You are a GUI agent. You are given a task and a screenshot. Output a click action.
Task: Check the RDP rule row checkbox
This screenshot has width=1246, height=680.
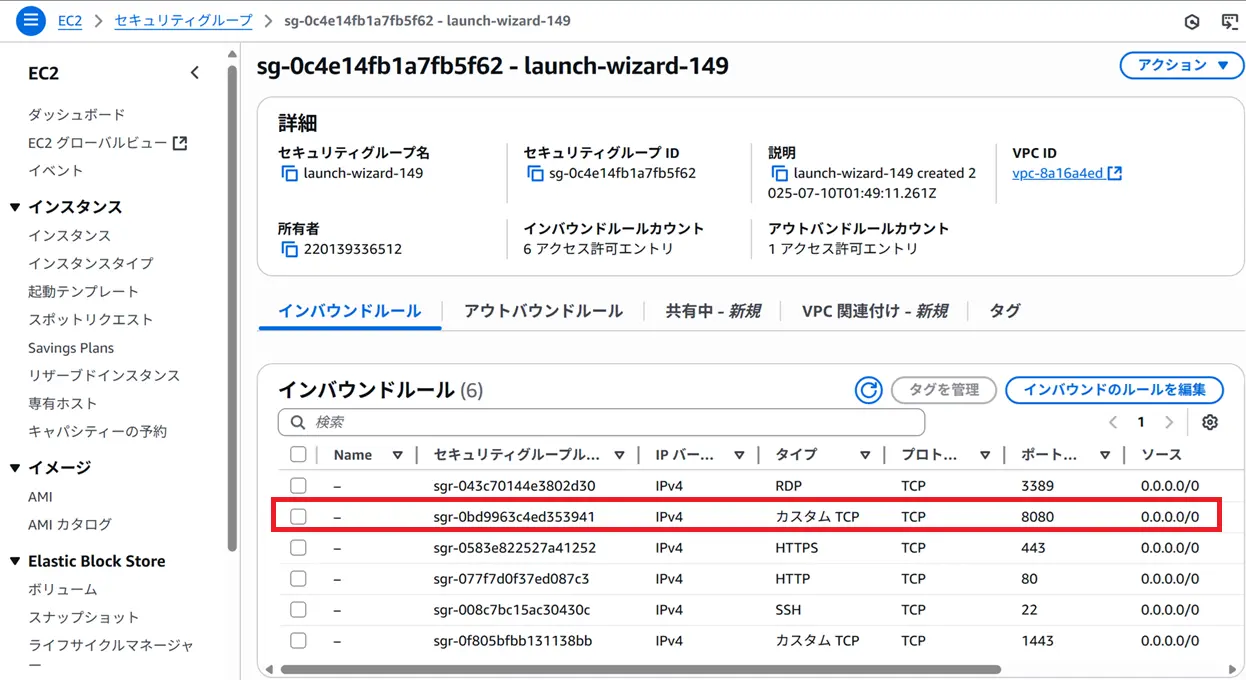(298, 486)
